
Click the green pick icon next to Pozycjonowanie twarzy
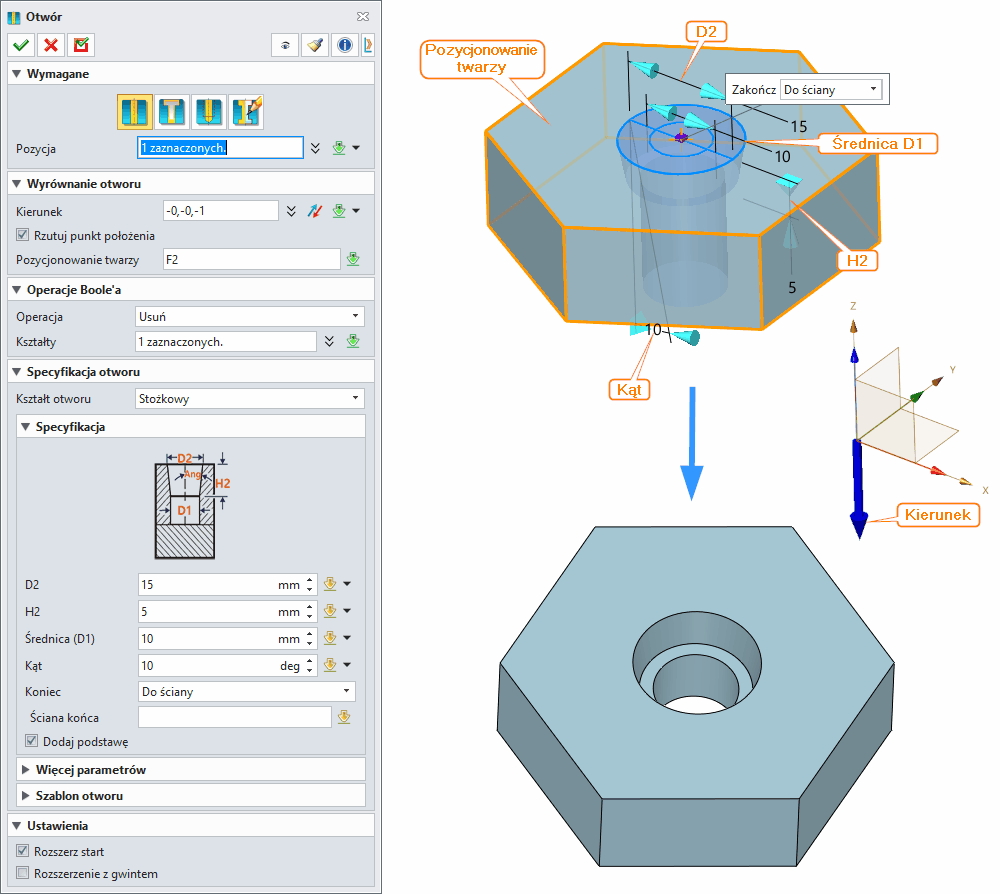(353, 258)
